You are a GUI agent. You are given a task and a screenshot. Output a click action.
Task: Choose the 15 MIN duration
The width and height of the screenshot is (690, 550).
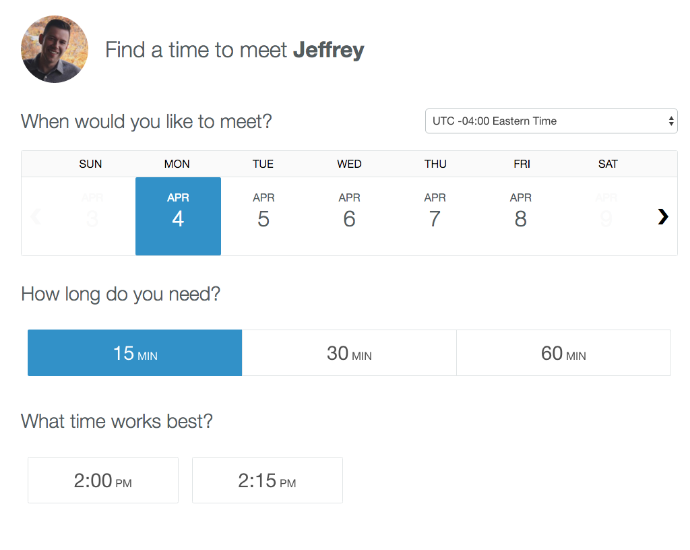click(x=135, y=353)
